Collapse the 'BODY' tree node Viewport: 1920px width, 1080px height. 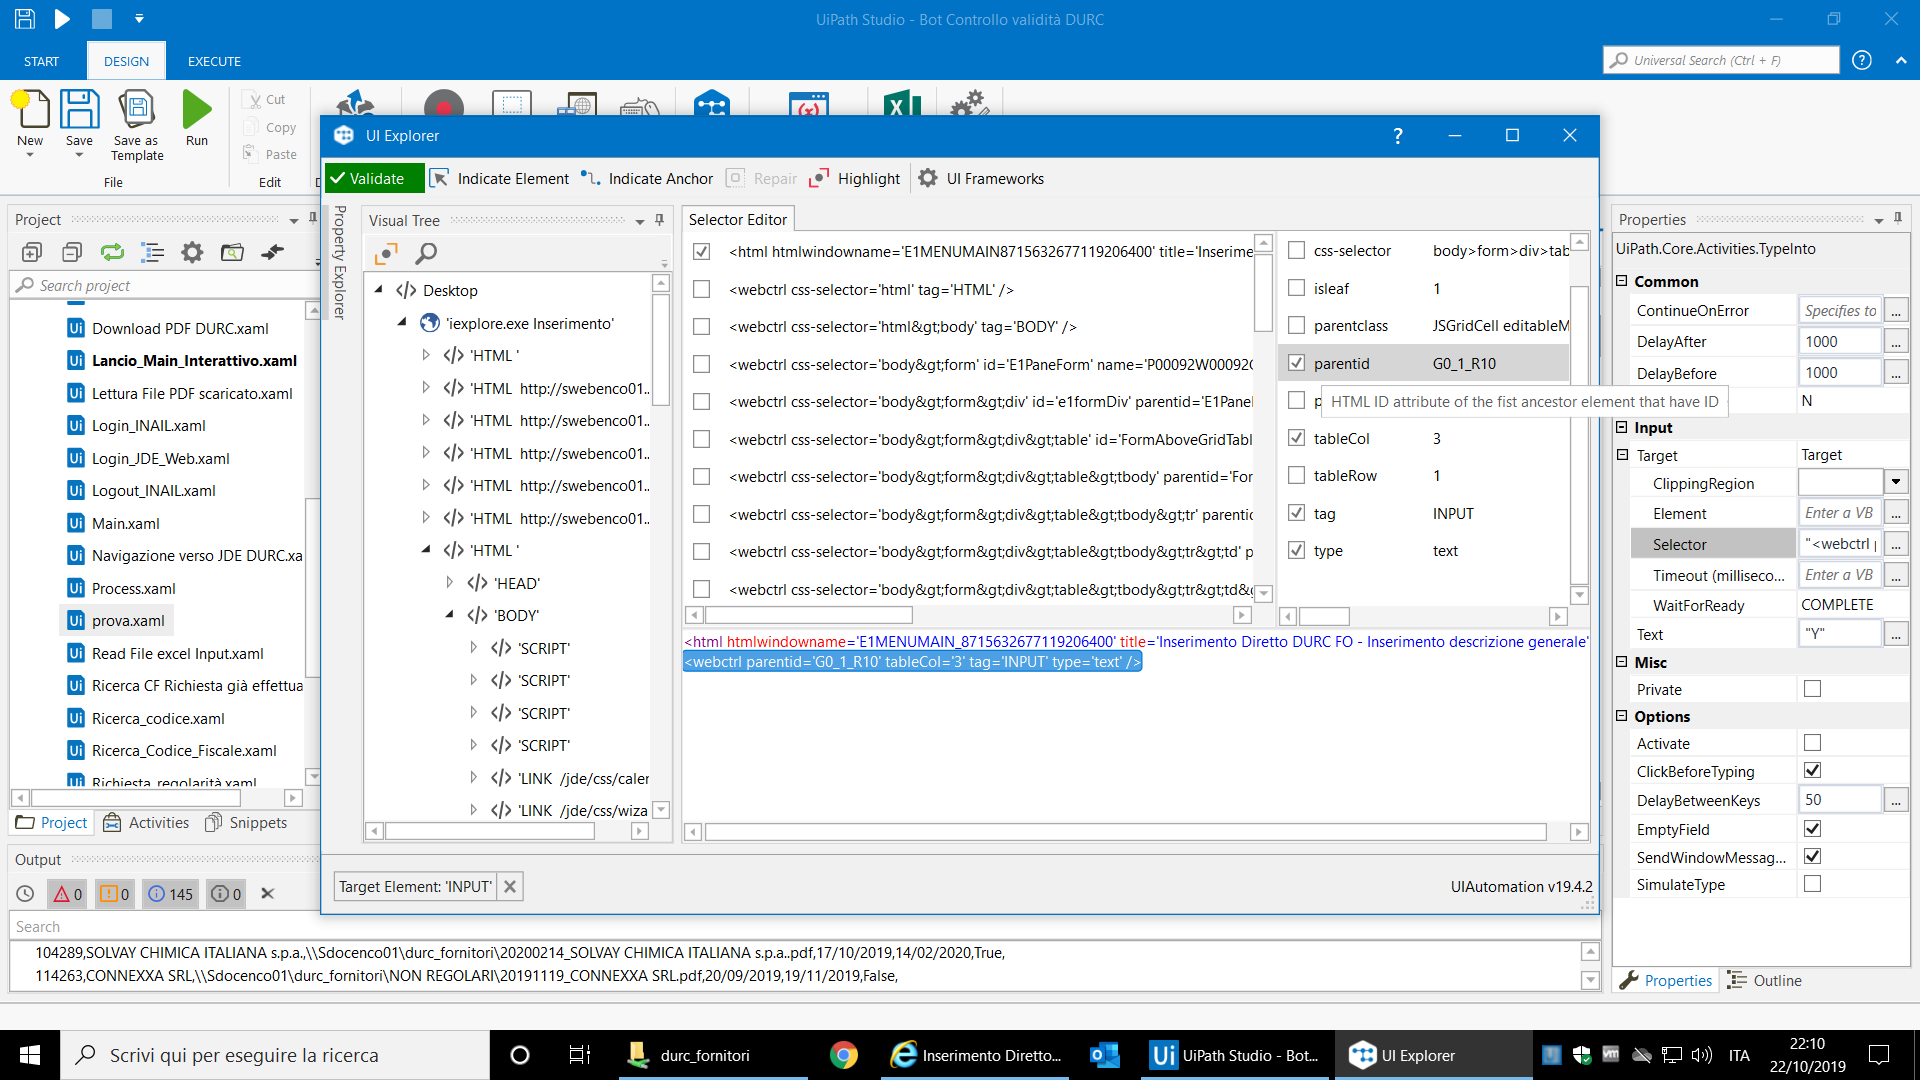(450, 616)
